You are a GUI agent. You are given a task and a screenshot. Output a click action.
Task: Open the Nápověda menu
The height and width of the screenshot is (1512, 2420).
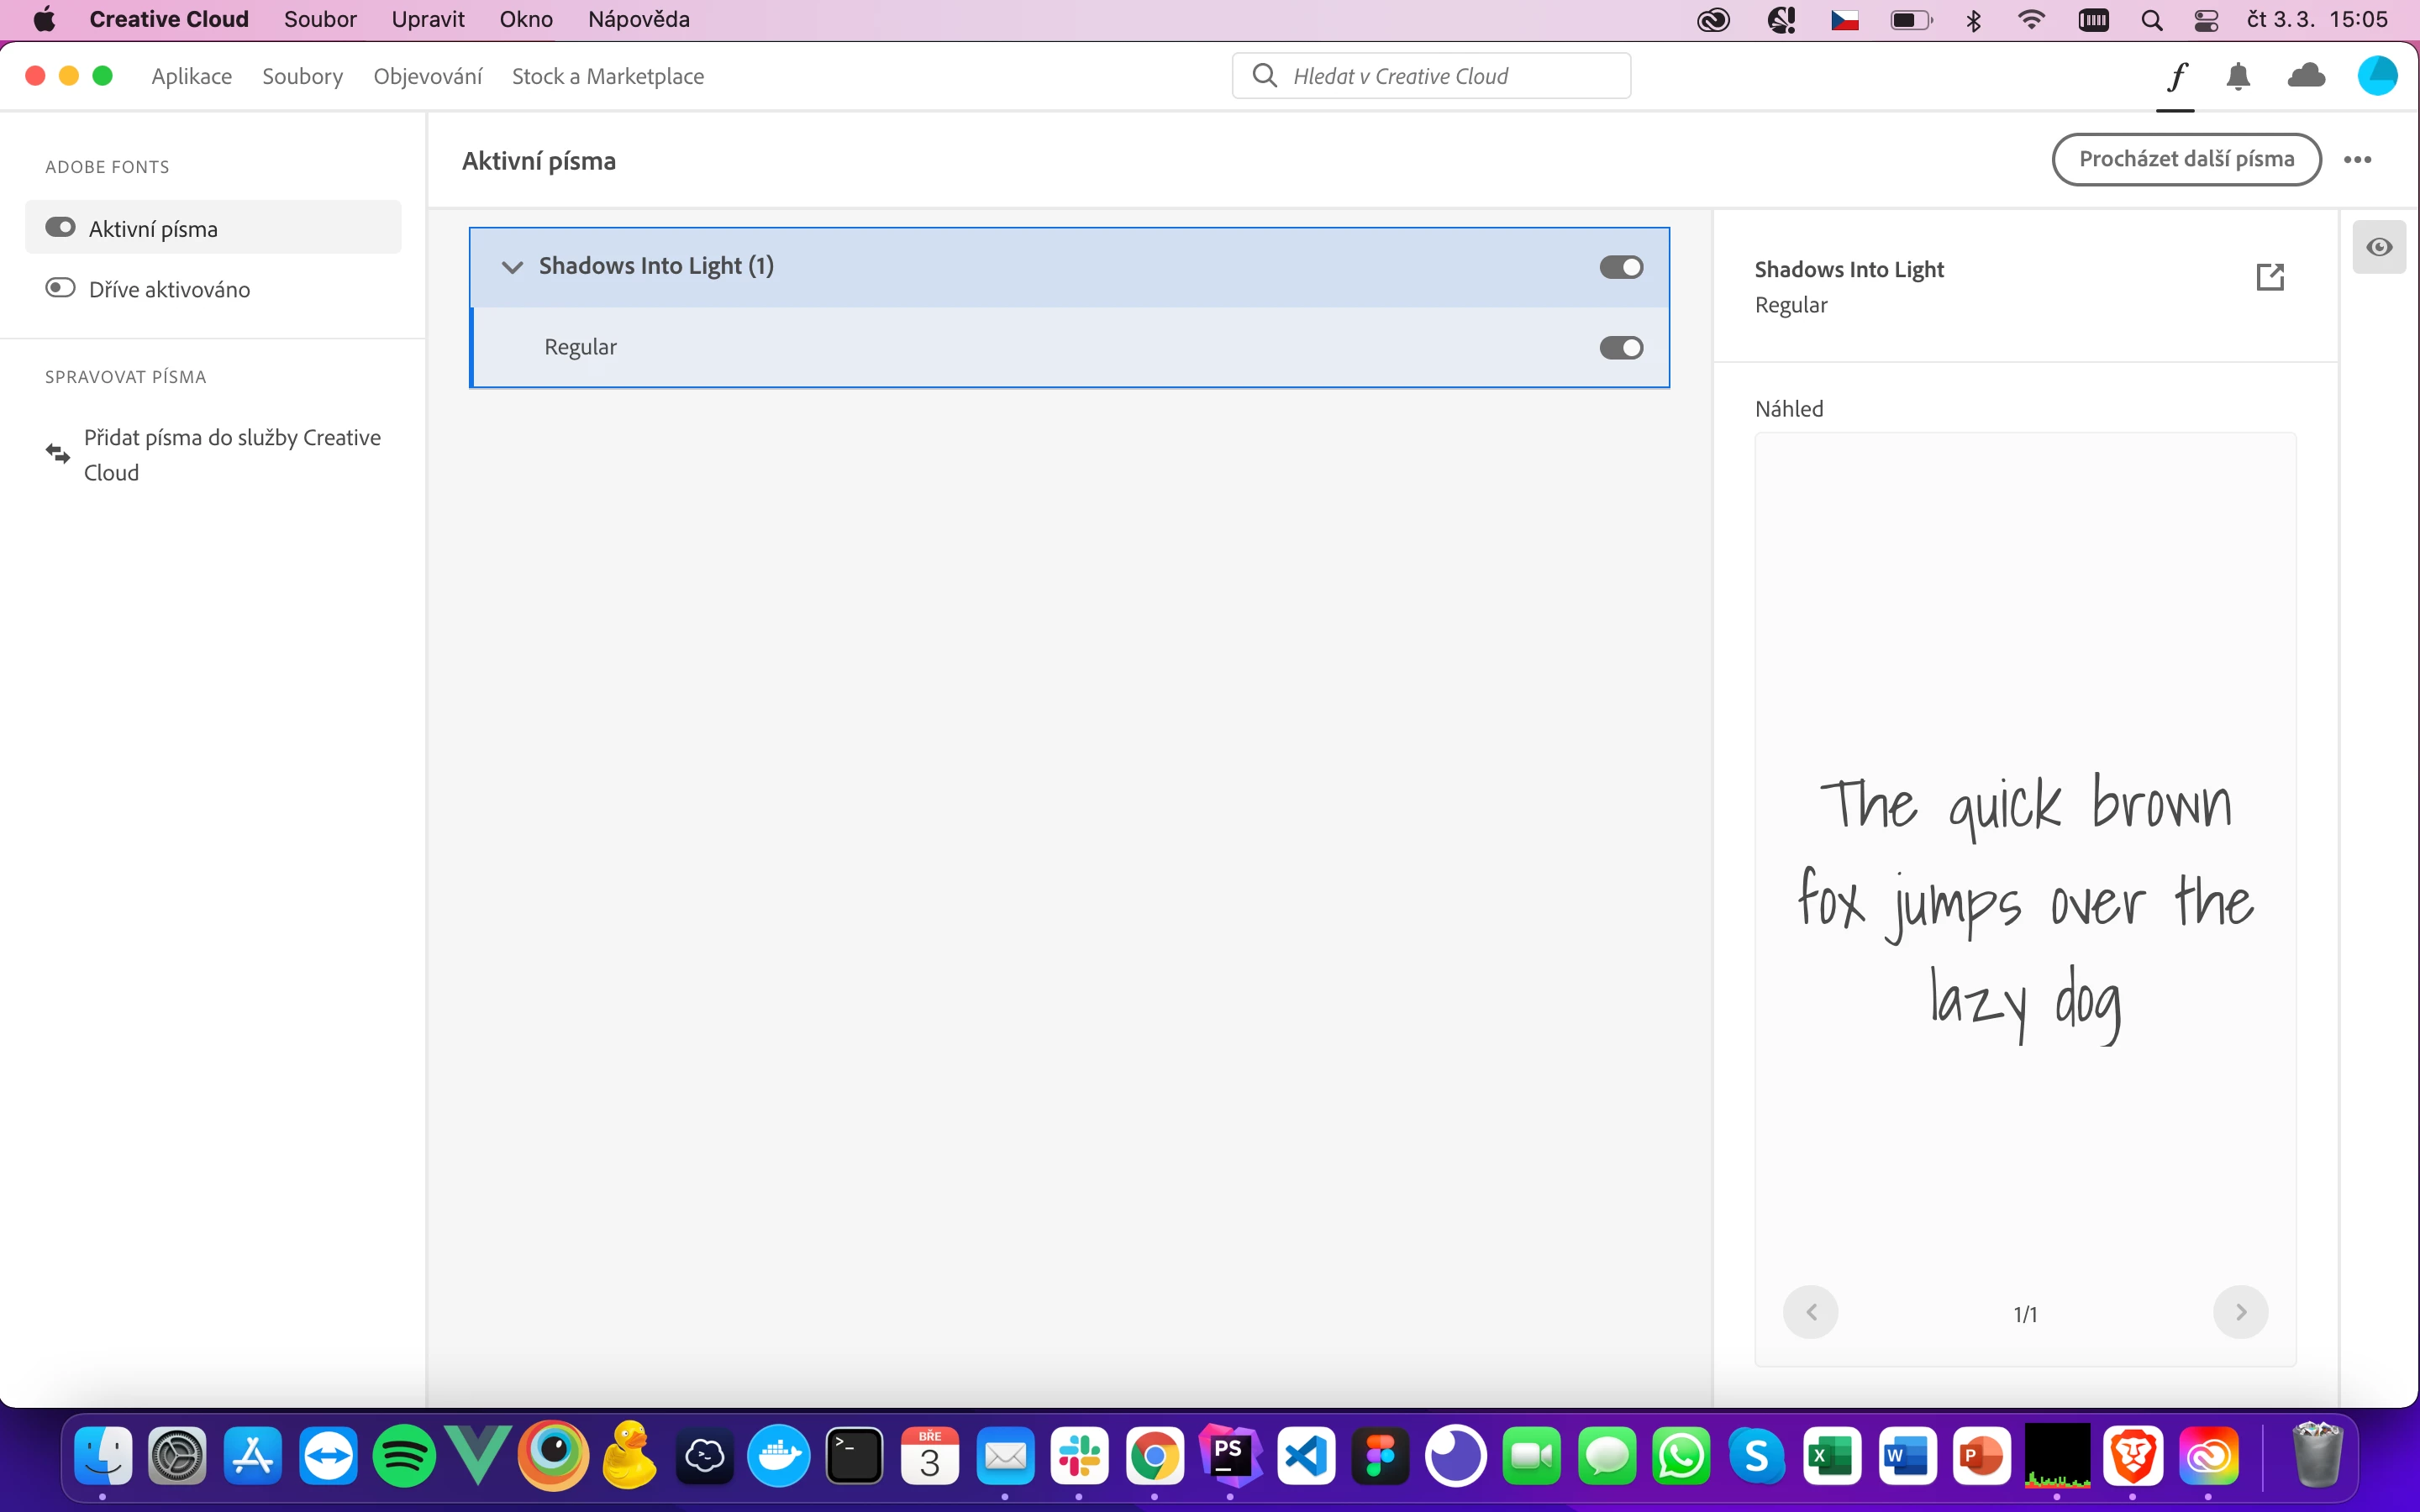tap(638, 20)
